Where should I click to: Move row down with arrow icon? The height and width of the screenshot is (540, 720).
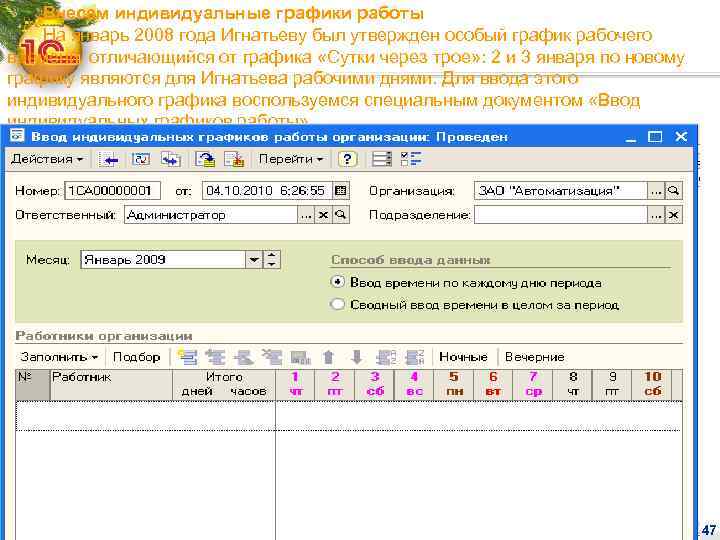coord(357,357)
